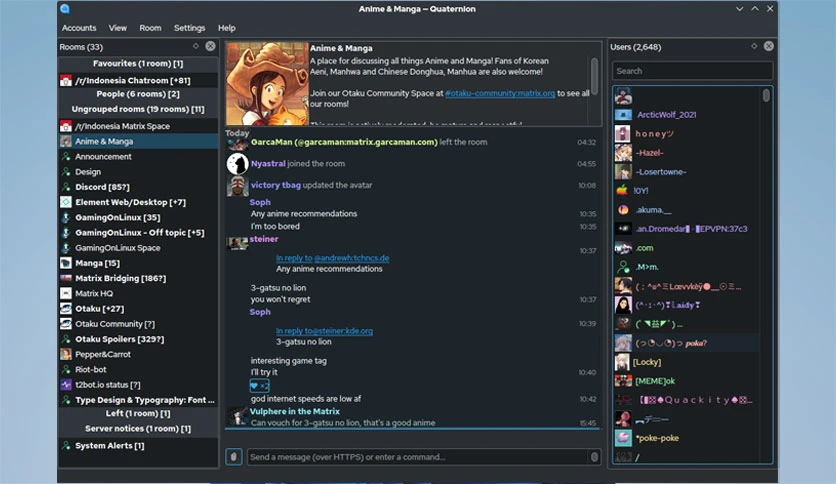Click the t2bot.io status room icon
This screenshot has width=836, height=484.
point(66,385)
